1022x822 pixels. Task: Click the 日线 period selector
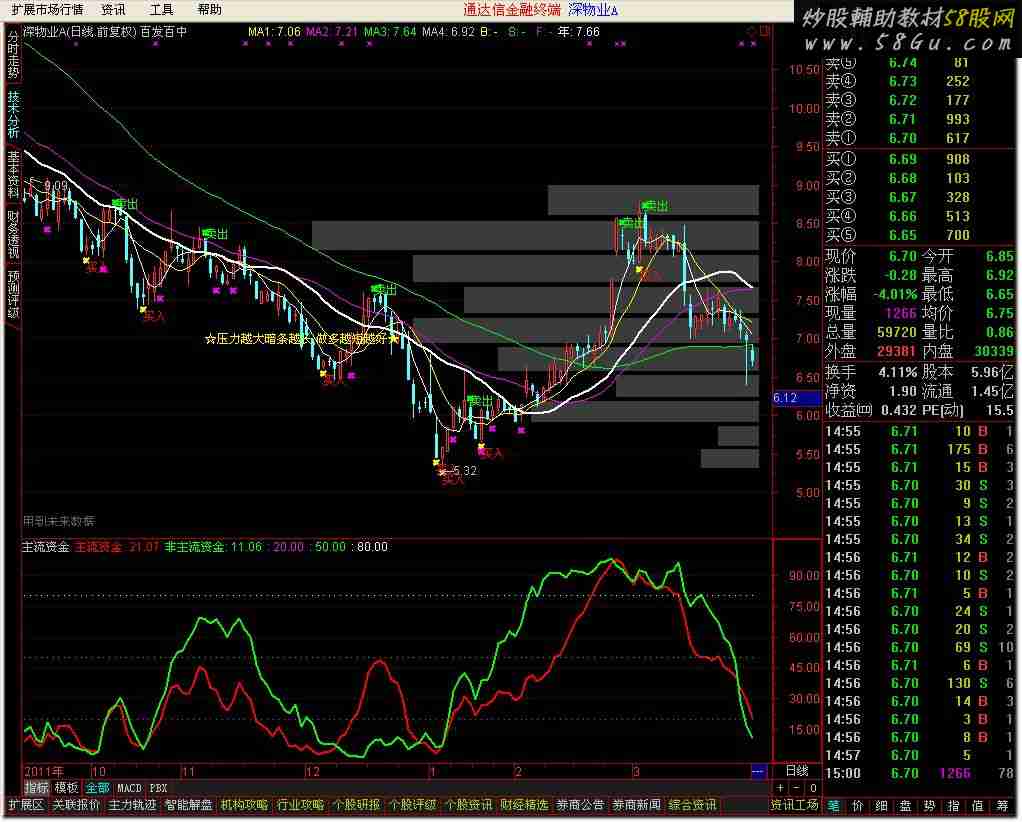tap(796, 771)
